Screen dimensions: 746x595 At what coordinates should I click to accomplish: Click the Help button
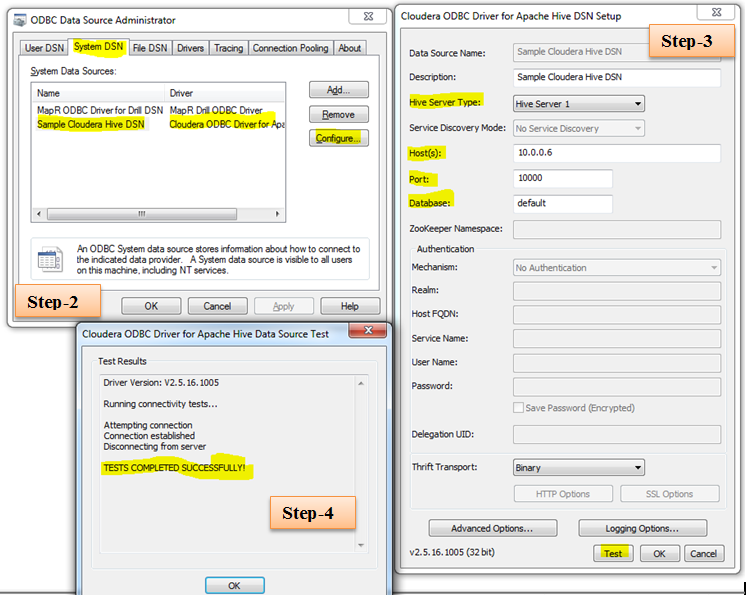(x=350, y=306)
